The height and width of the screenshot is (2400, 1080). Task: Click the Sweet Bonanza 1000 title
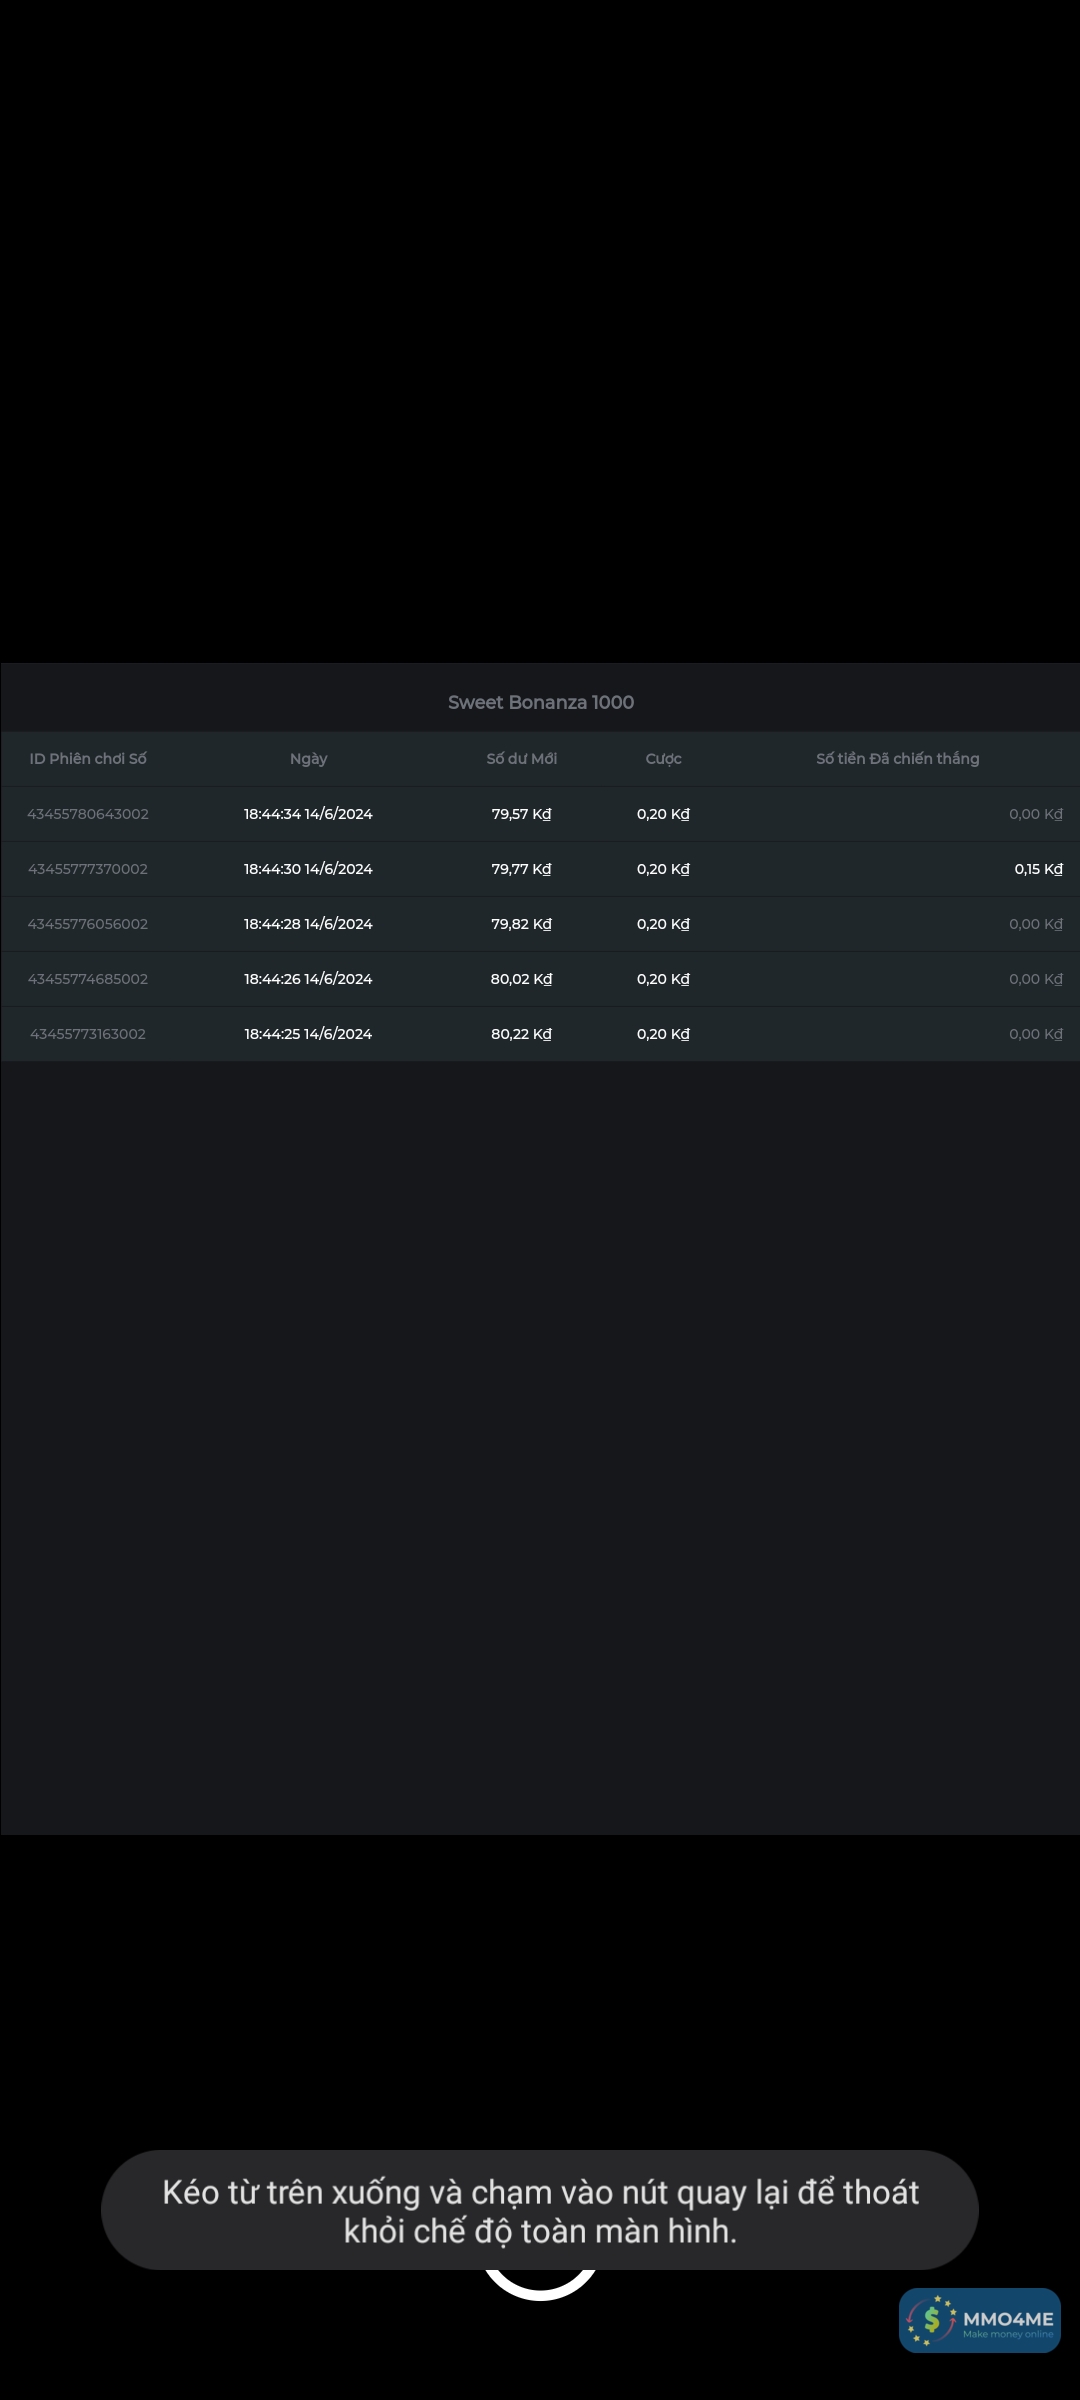pyautogui.click(x=540, y=702)
